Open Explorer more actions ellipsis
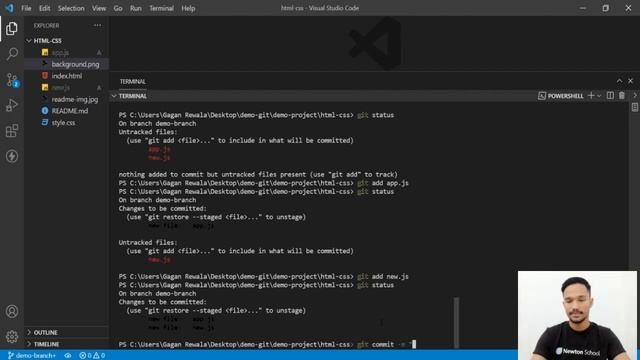The height and width of the screenshot is (360, 640). tap(97, 25)
